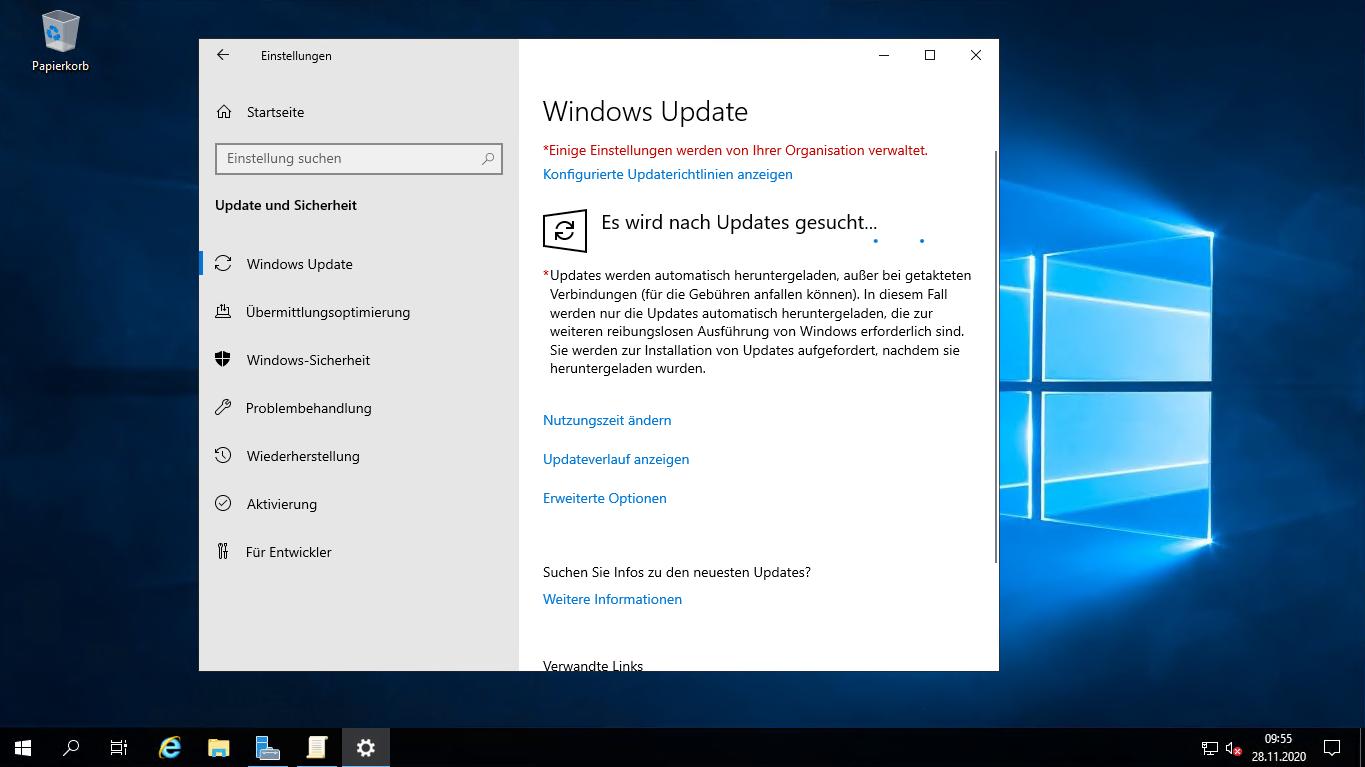1365x767 pixels.
Task: Launch Internet Explorer from the taskbar
Action: [171, 747]
